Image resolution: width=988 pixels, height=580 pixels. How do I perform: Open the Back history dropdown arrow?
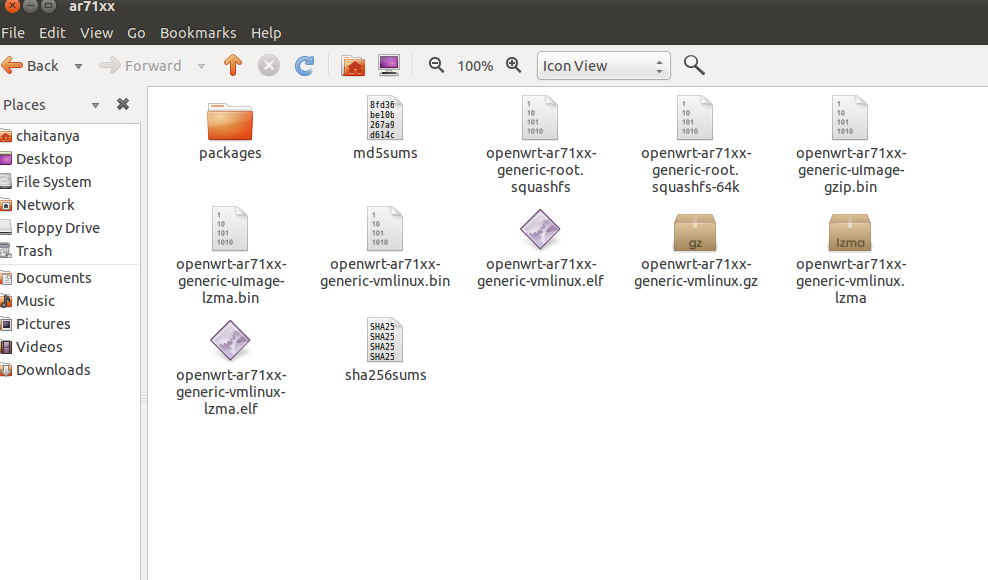point(78,66)
